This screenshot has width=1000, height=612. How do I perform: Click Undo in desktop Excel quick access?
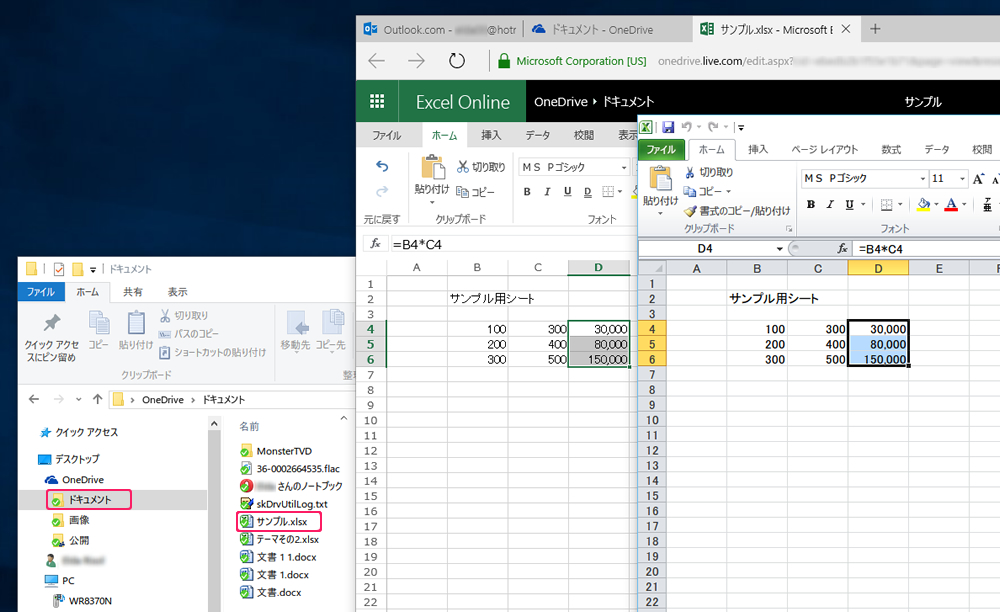click(x=686, y=127)
